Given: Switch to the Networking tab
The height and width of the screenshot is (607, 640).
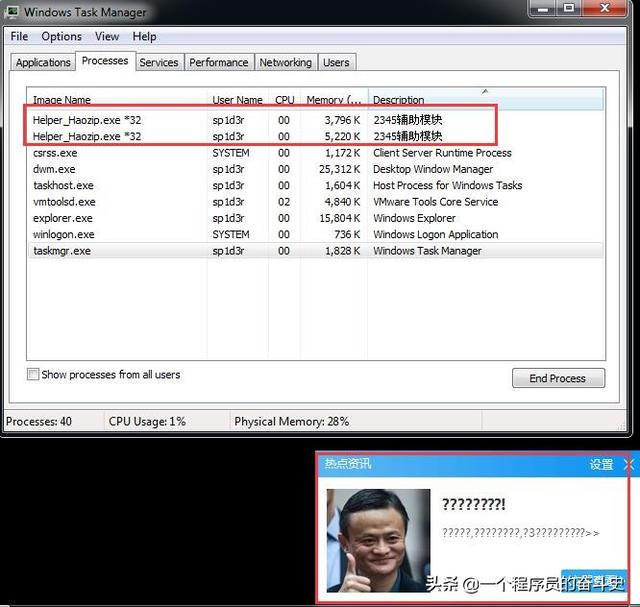Looking at the screenshot, I should [x=285, y=62].
